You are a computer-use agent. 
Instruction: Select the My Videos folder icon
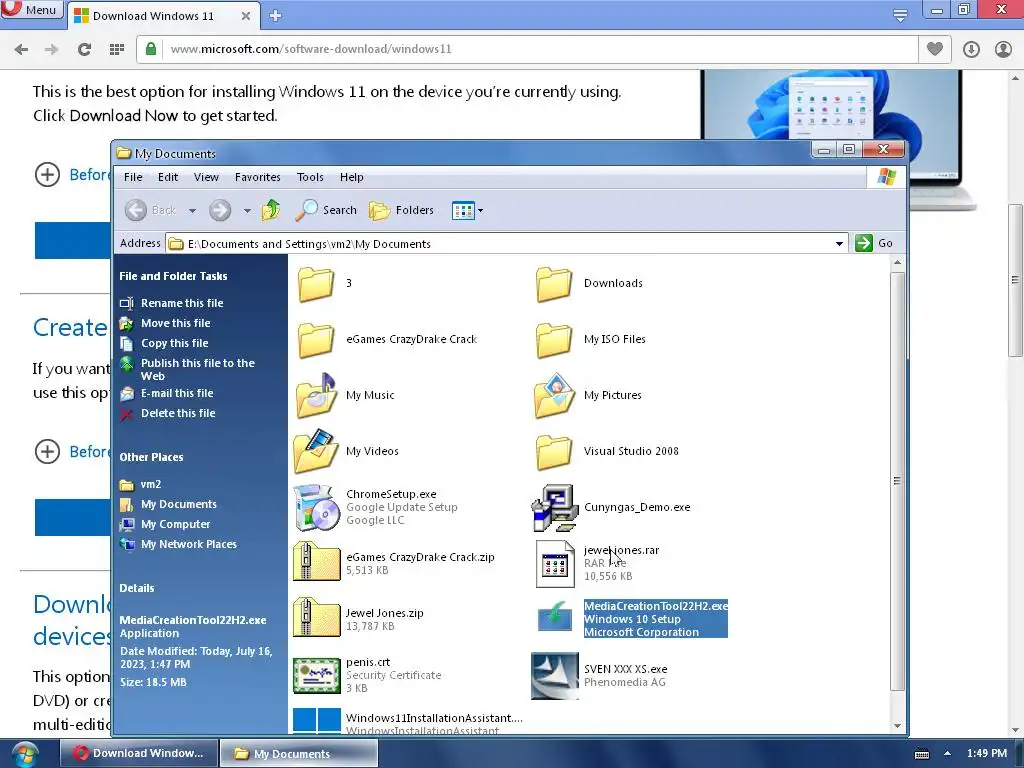pos(317,451)
